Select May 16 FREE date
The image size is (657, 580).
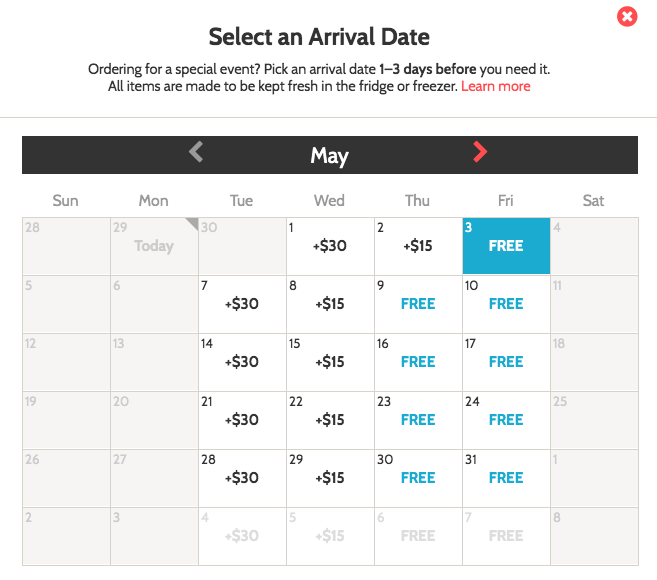tap(418, 362)
